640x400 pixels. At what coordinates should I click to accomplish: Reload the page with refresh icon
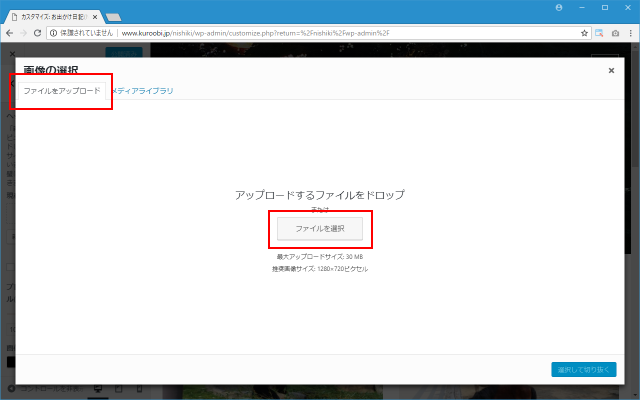pyautogui.click(x=37, y=33)
